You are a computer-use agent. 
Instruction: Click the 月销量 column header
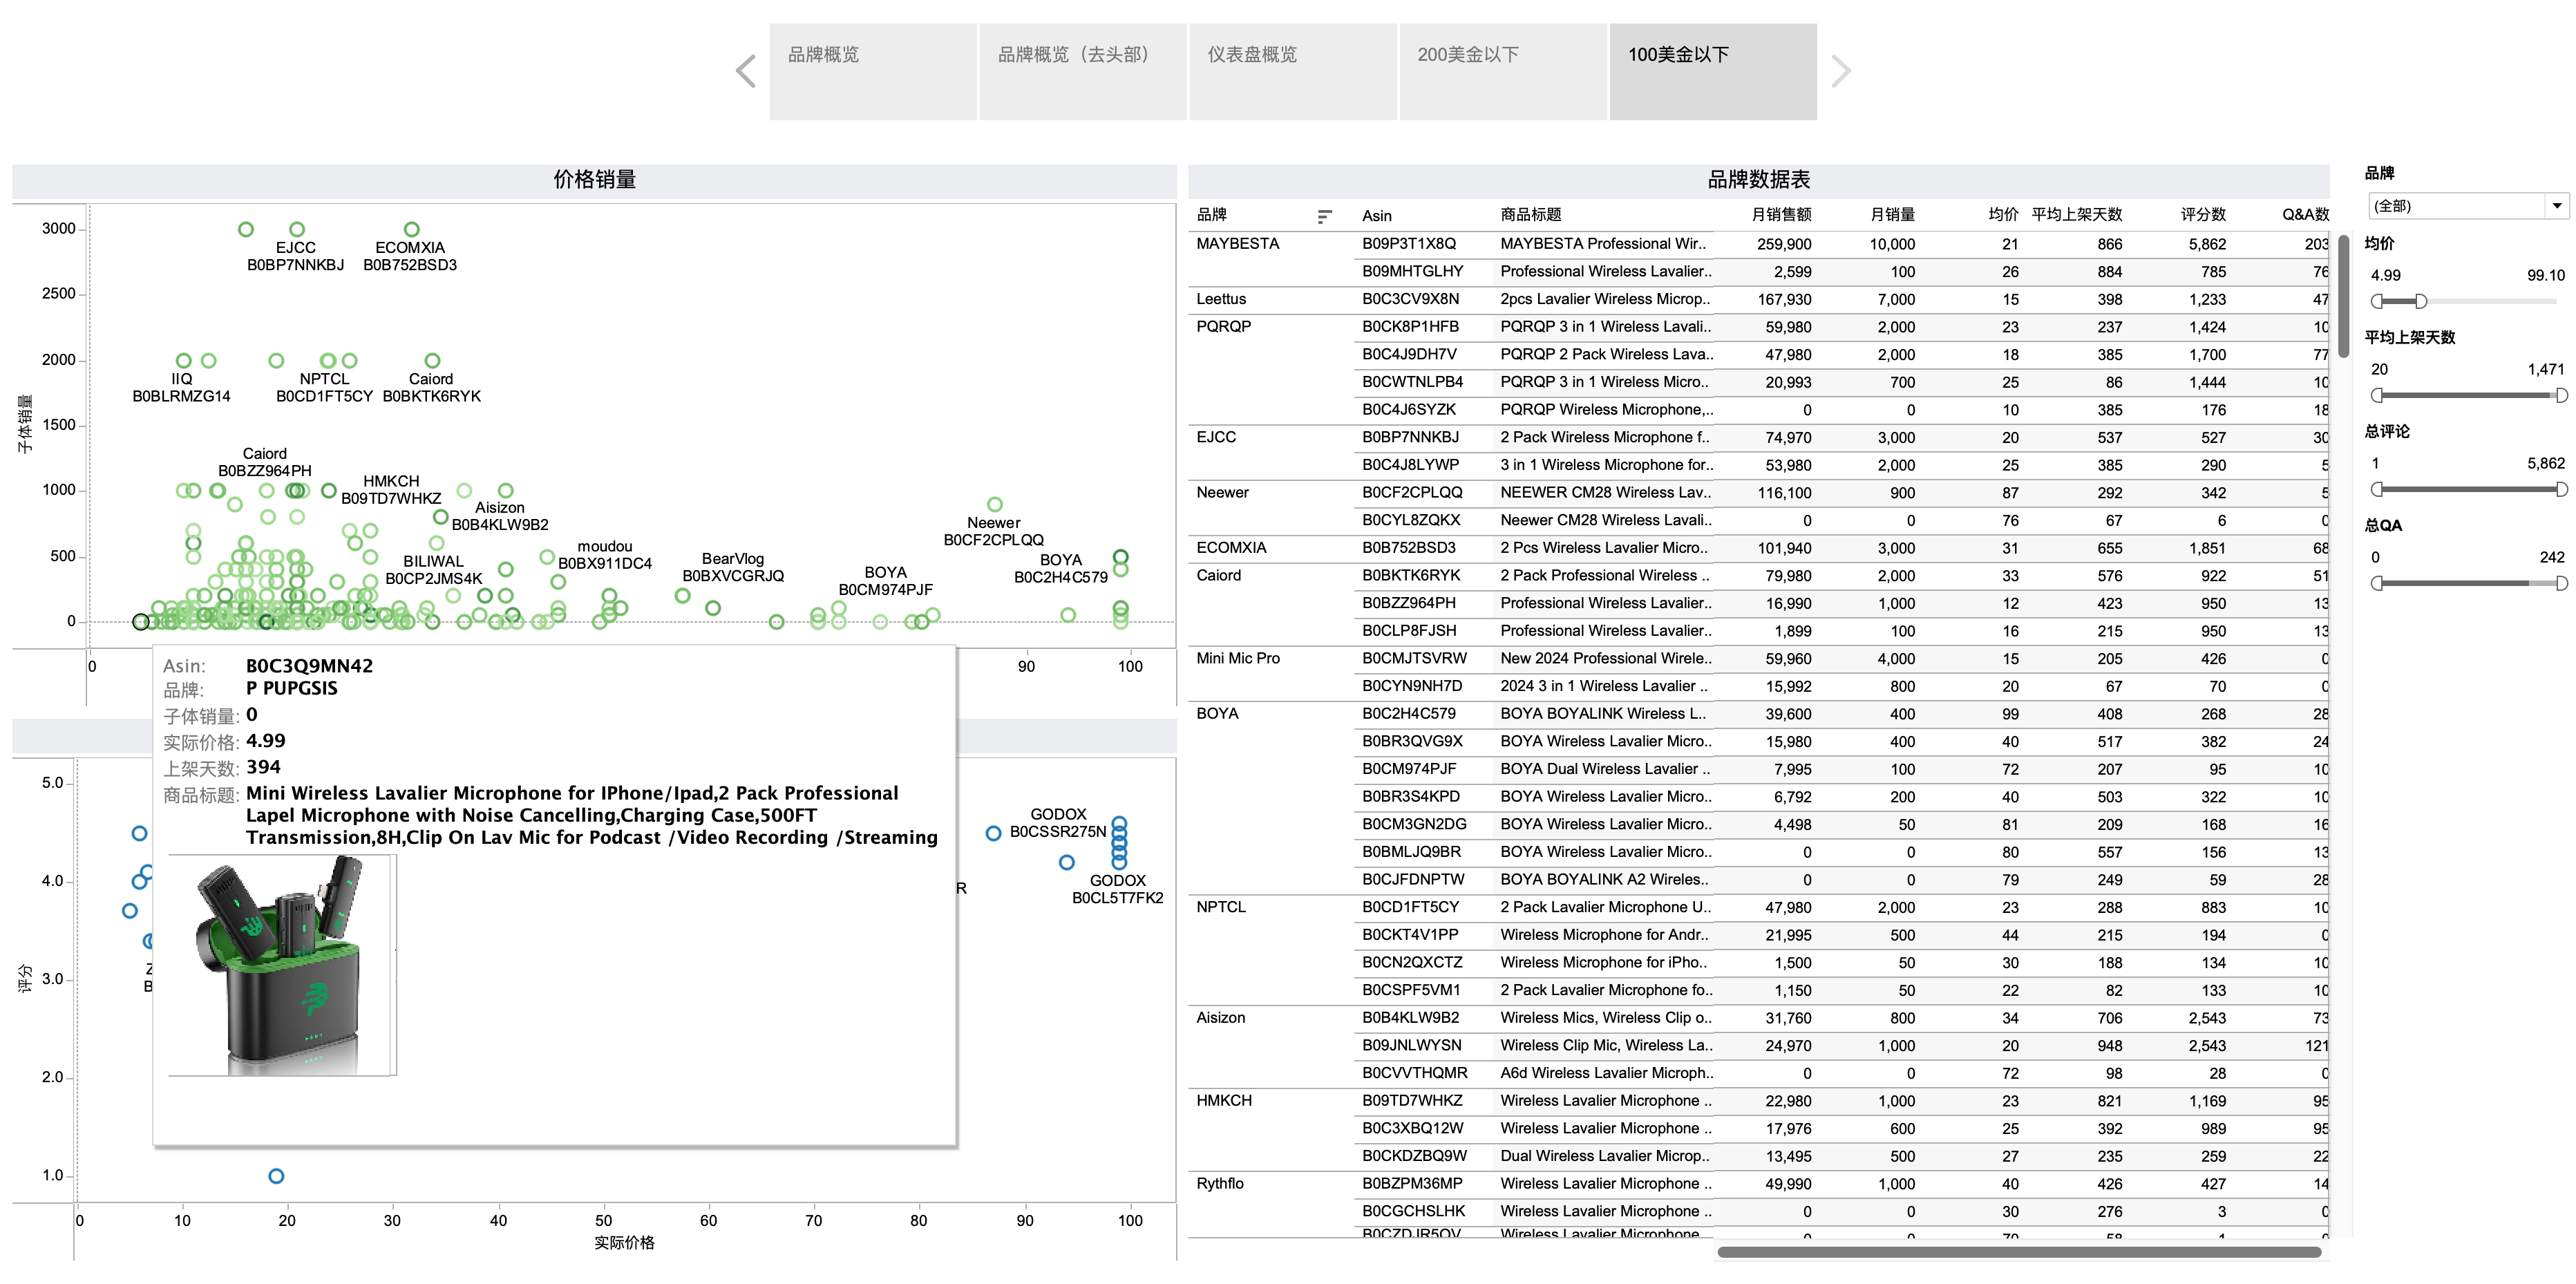[1893, 216]
